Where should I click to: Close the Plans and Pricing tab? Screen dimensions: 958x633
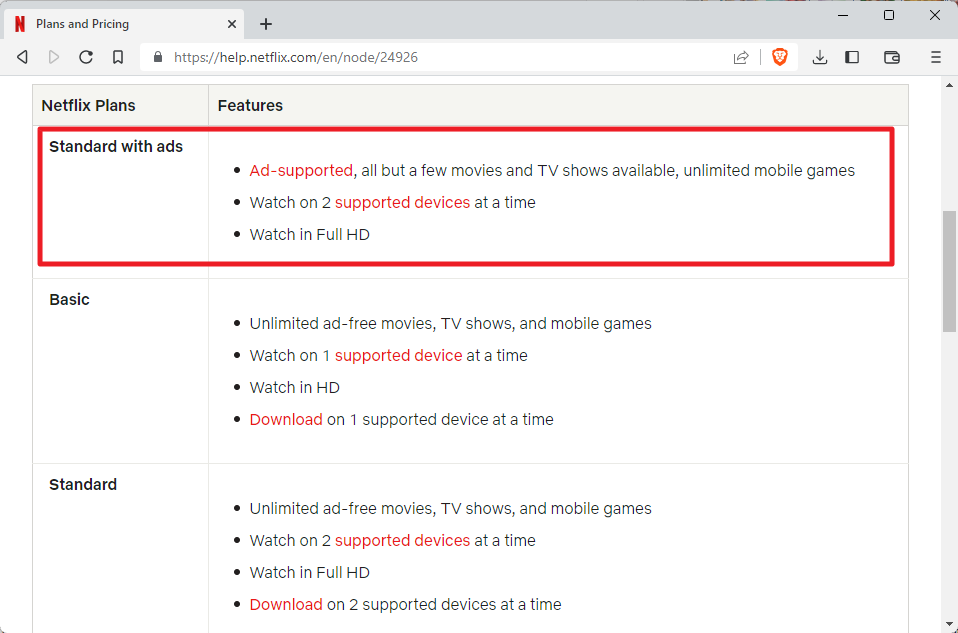232,24
